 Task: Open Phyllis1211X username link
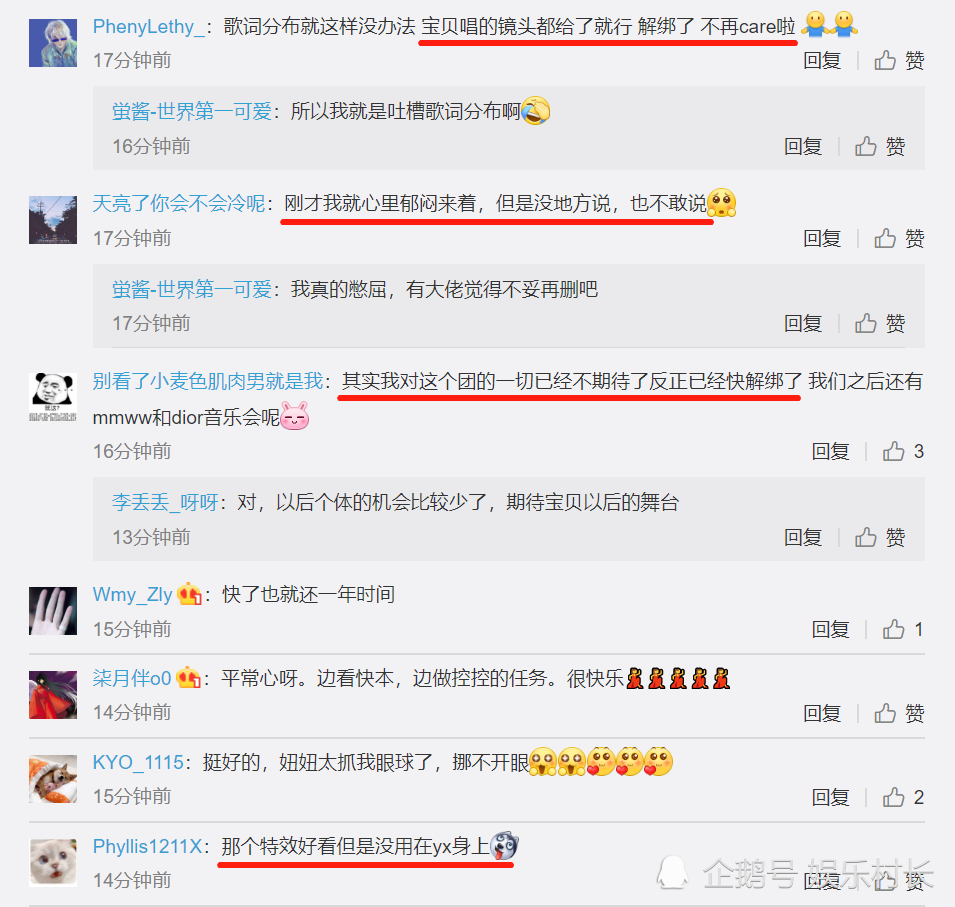(147, 846)
